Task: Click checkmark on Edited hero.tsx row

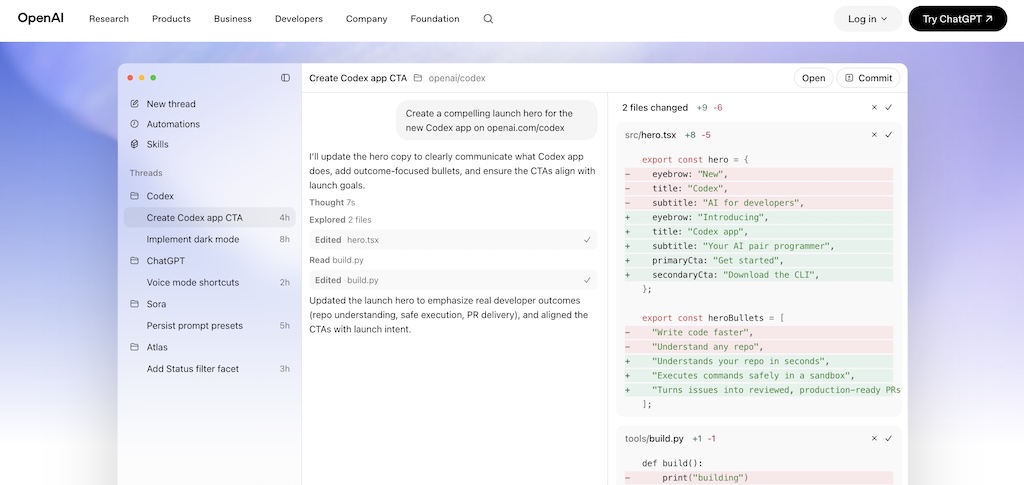Action: (x=587, y=240)
